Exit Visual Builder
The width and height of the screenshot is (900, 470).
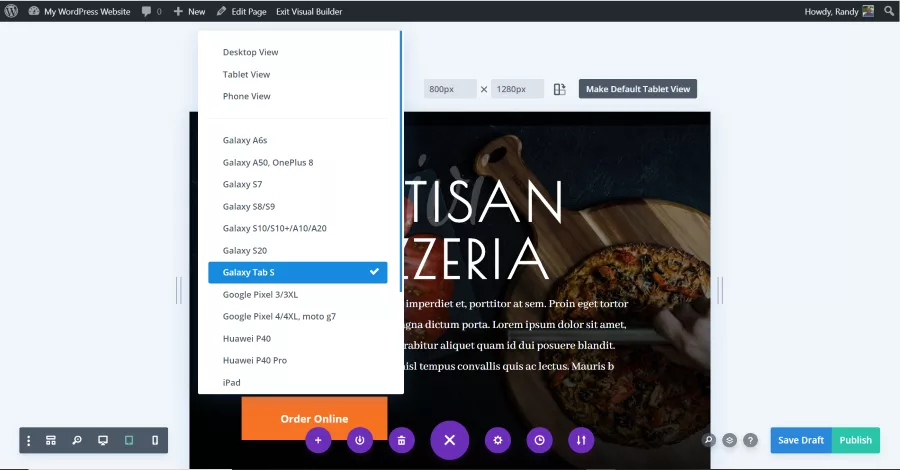point(309,11)
